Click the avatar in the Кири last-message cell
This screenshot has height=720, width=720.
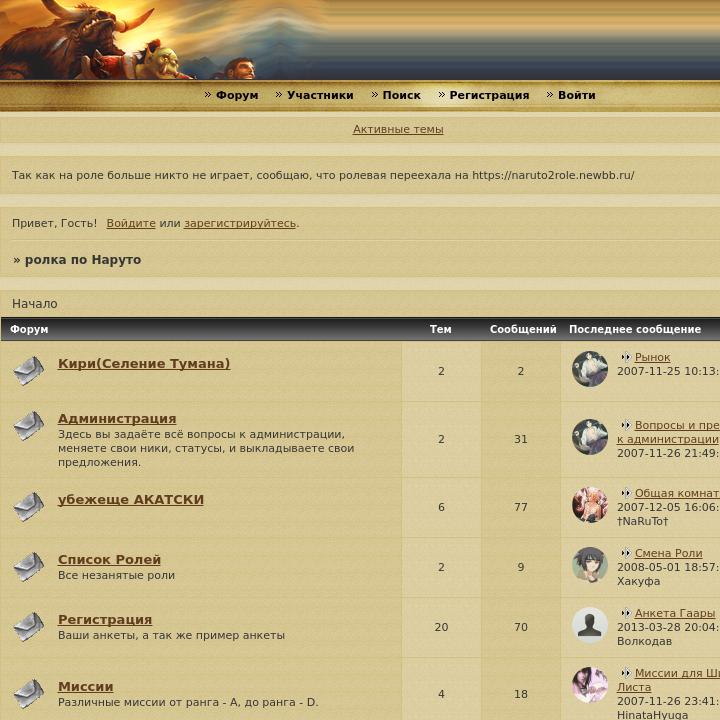tap(590, 369)
